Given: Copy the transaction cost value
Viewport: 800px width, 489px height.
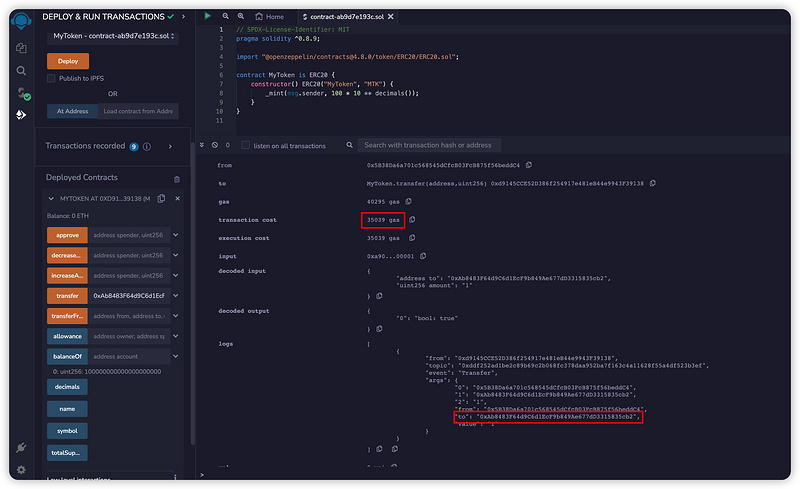Looking at the screenshot, I should click(411, 220).
